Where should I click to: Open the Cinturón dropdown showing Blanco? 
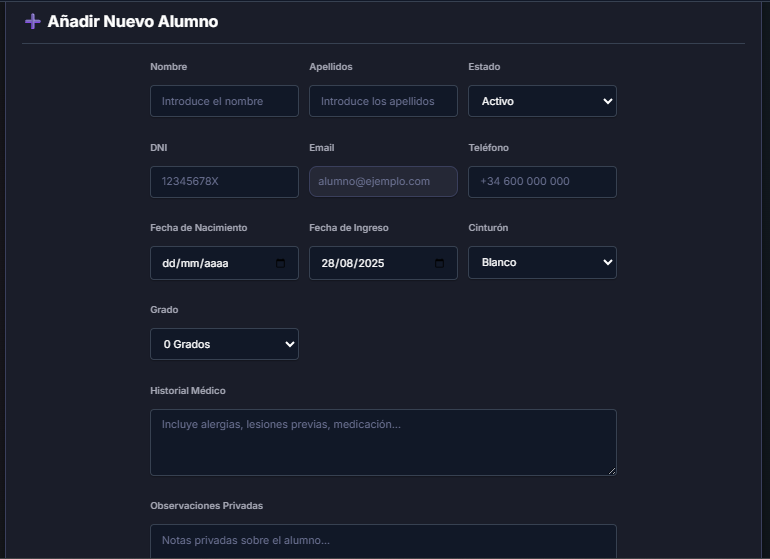pos(542,262)
